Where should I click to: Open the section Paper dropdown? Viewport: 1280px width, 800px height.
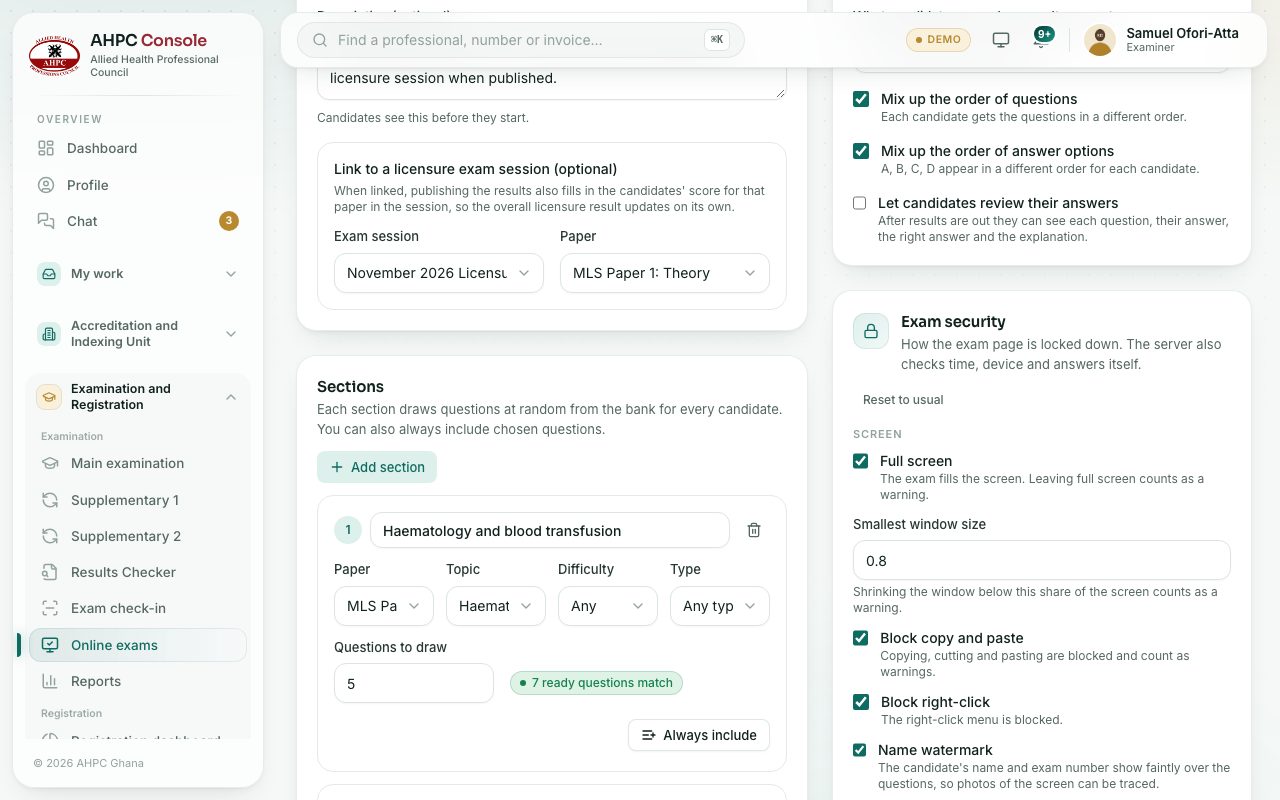(x=384, y=606)
